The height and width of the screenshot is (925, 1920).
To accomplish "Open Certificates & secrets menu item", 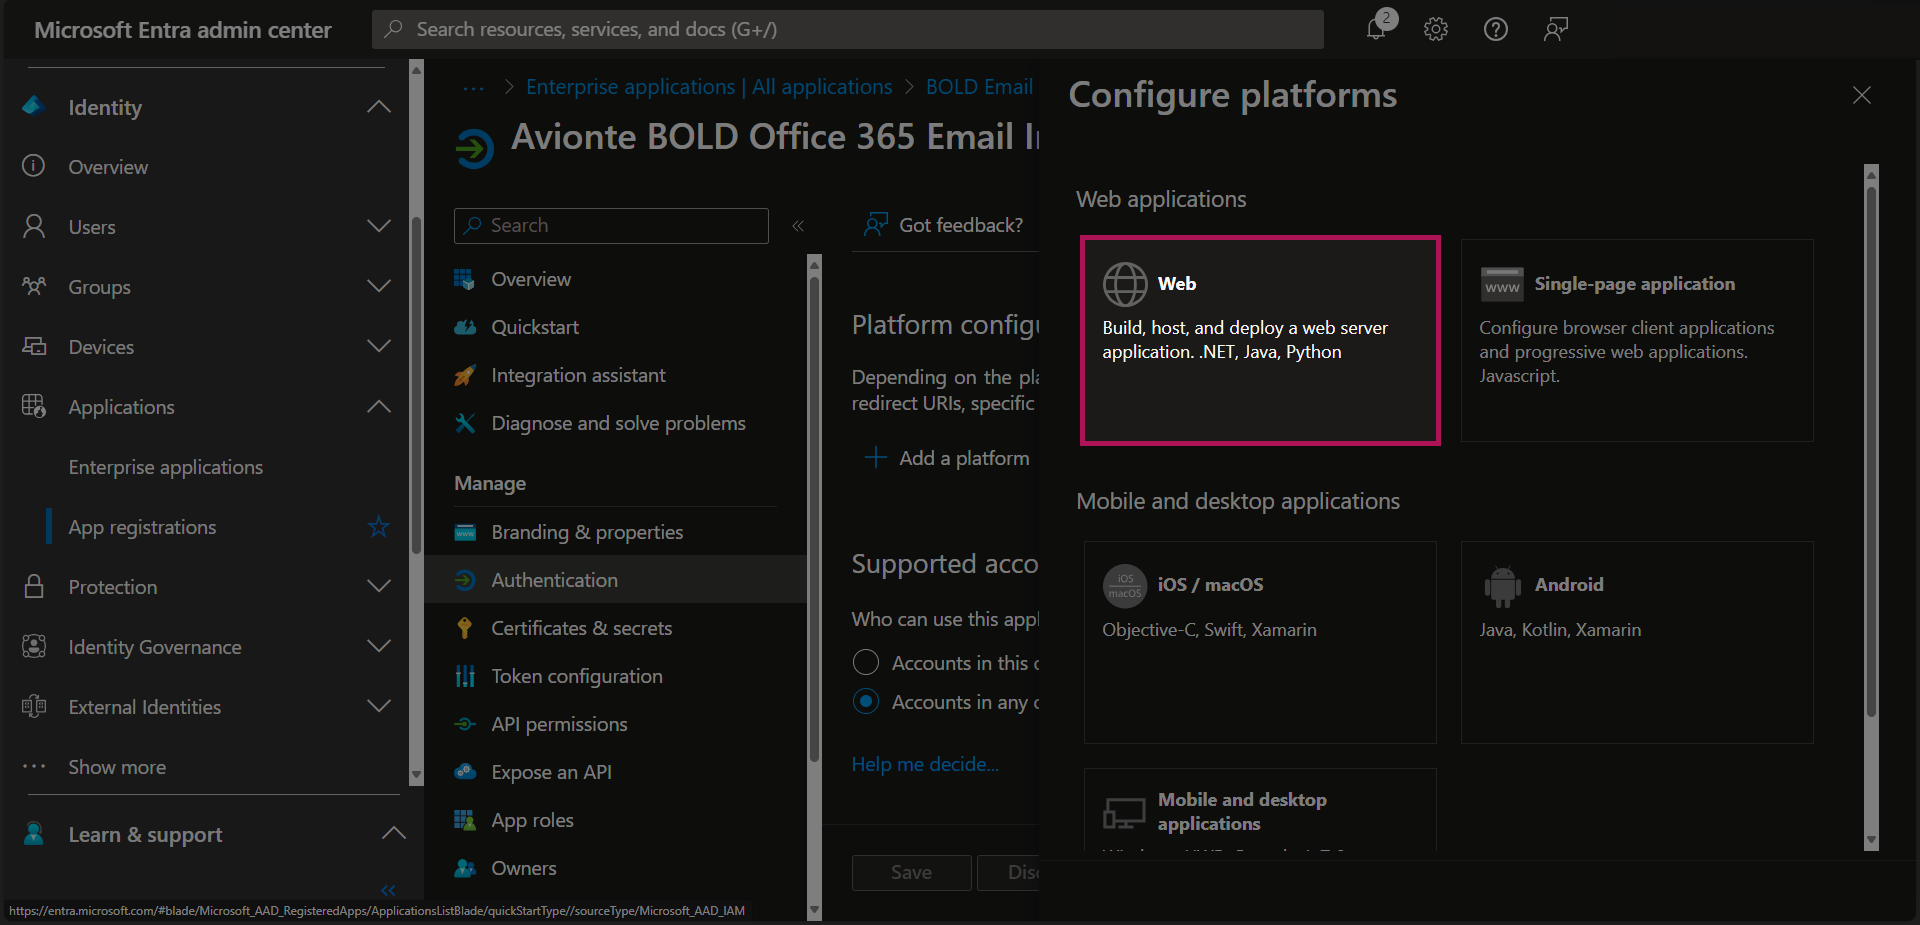I will tap(581, 628).
